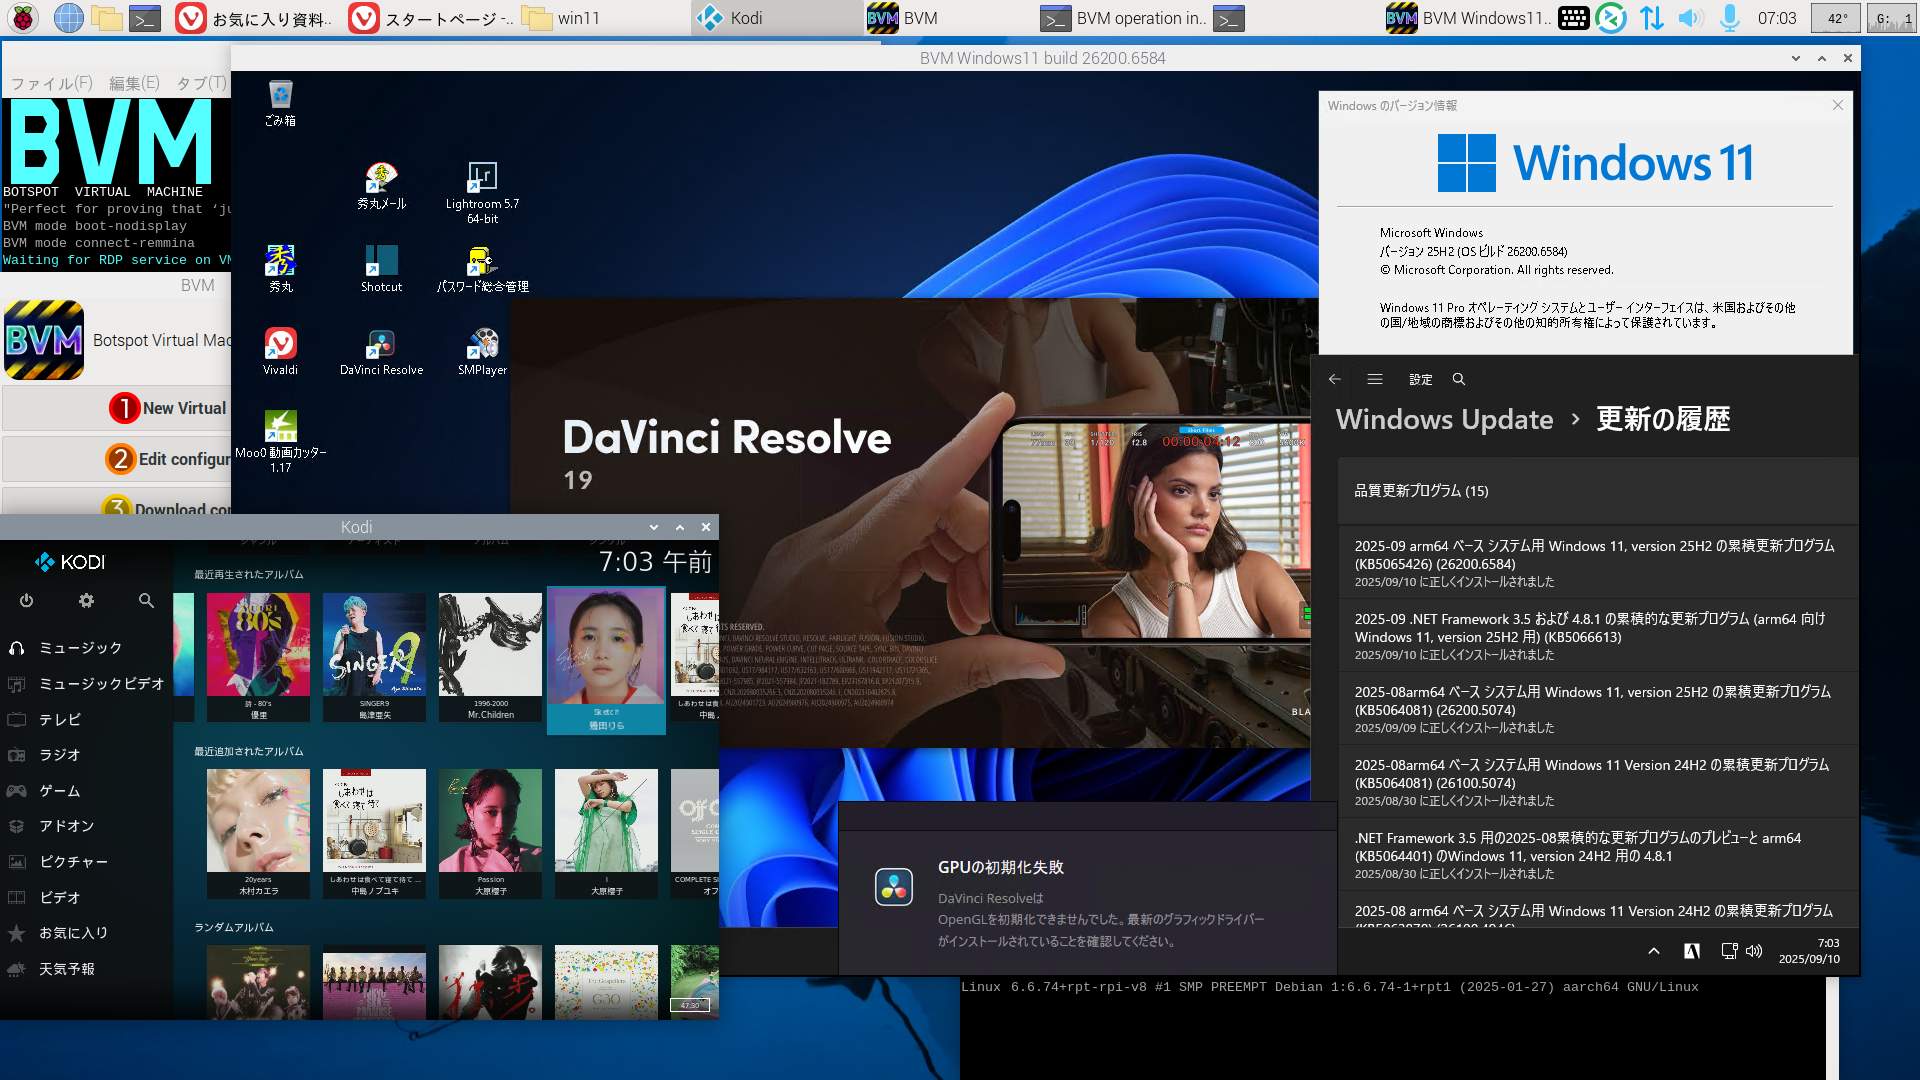Click the BVM Windows11 window title dropdown arrow
The image size is (1920, 1080).
pos(1796,58)
